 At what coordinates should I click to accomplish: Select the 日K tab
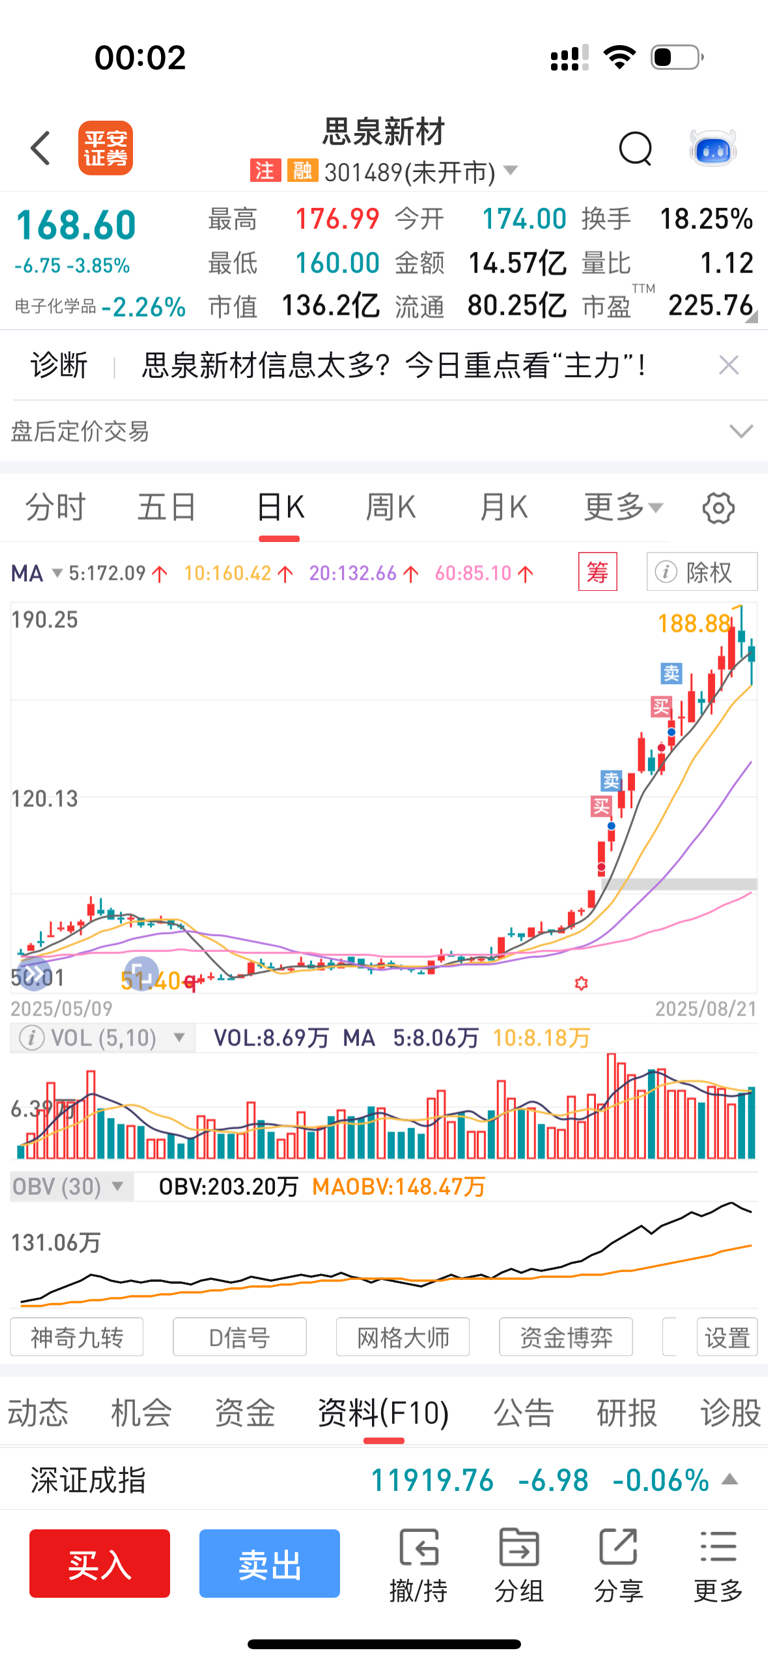280,507
